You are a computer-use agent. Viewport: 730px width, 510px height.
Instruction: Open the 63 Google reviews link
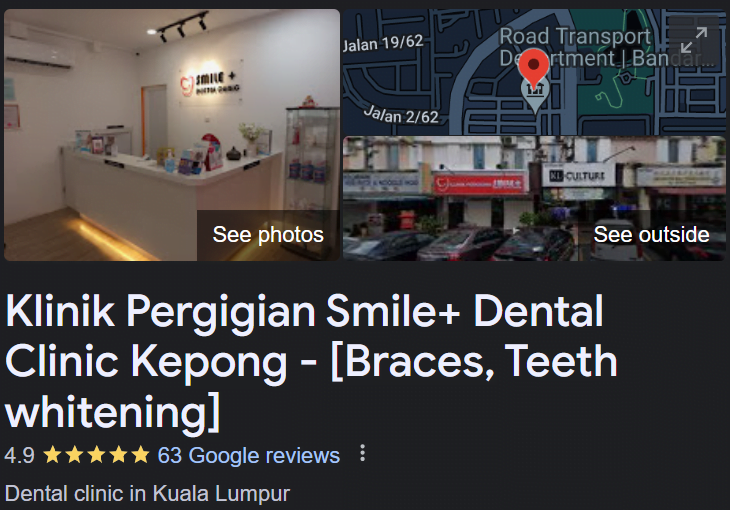(249, 456)
